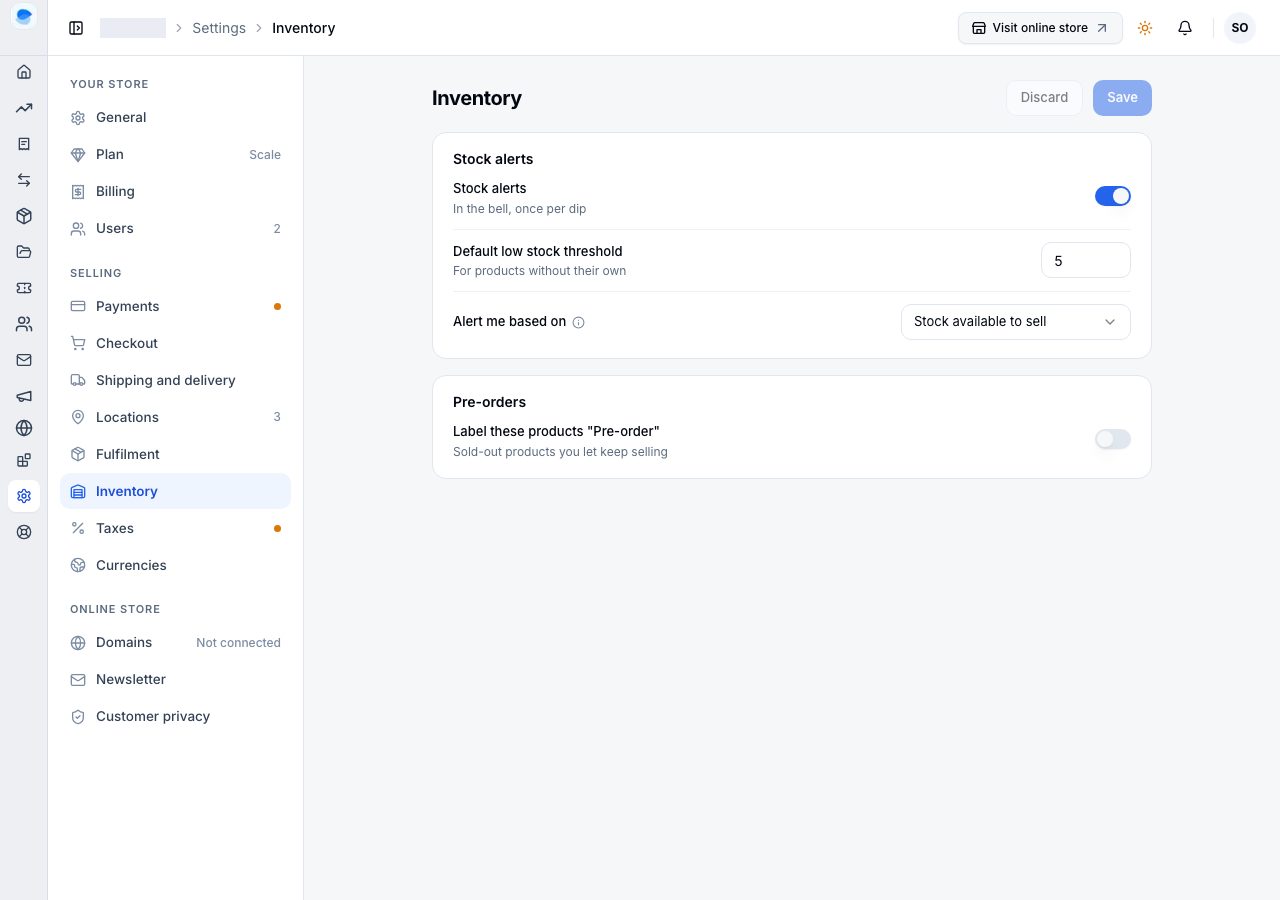Open Checkout settings
Image resolution: width=1280 pixels, height=900 pixels.
175,343
